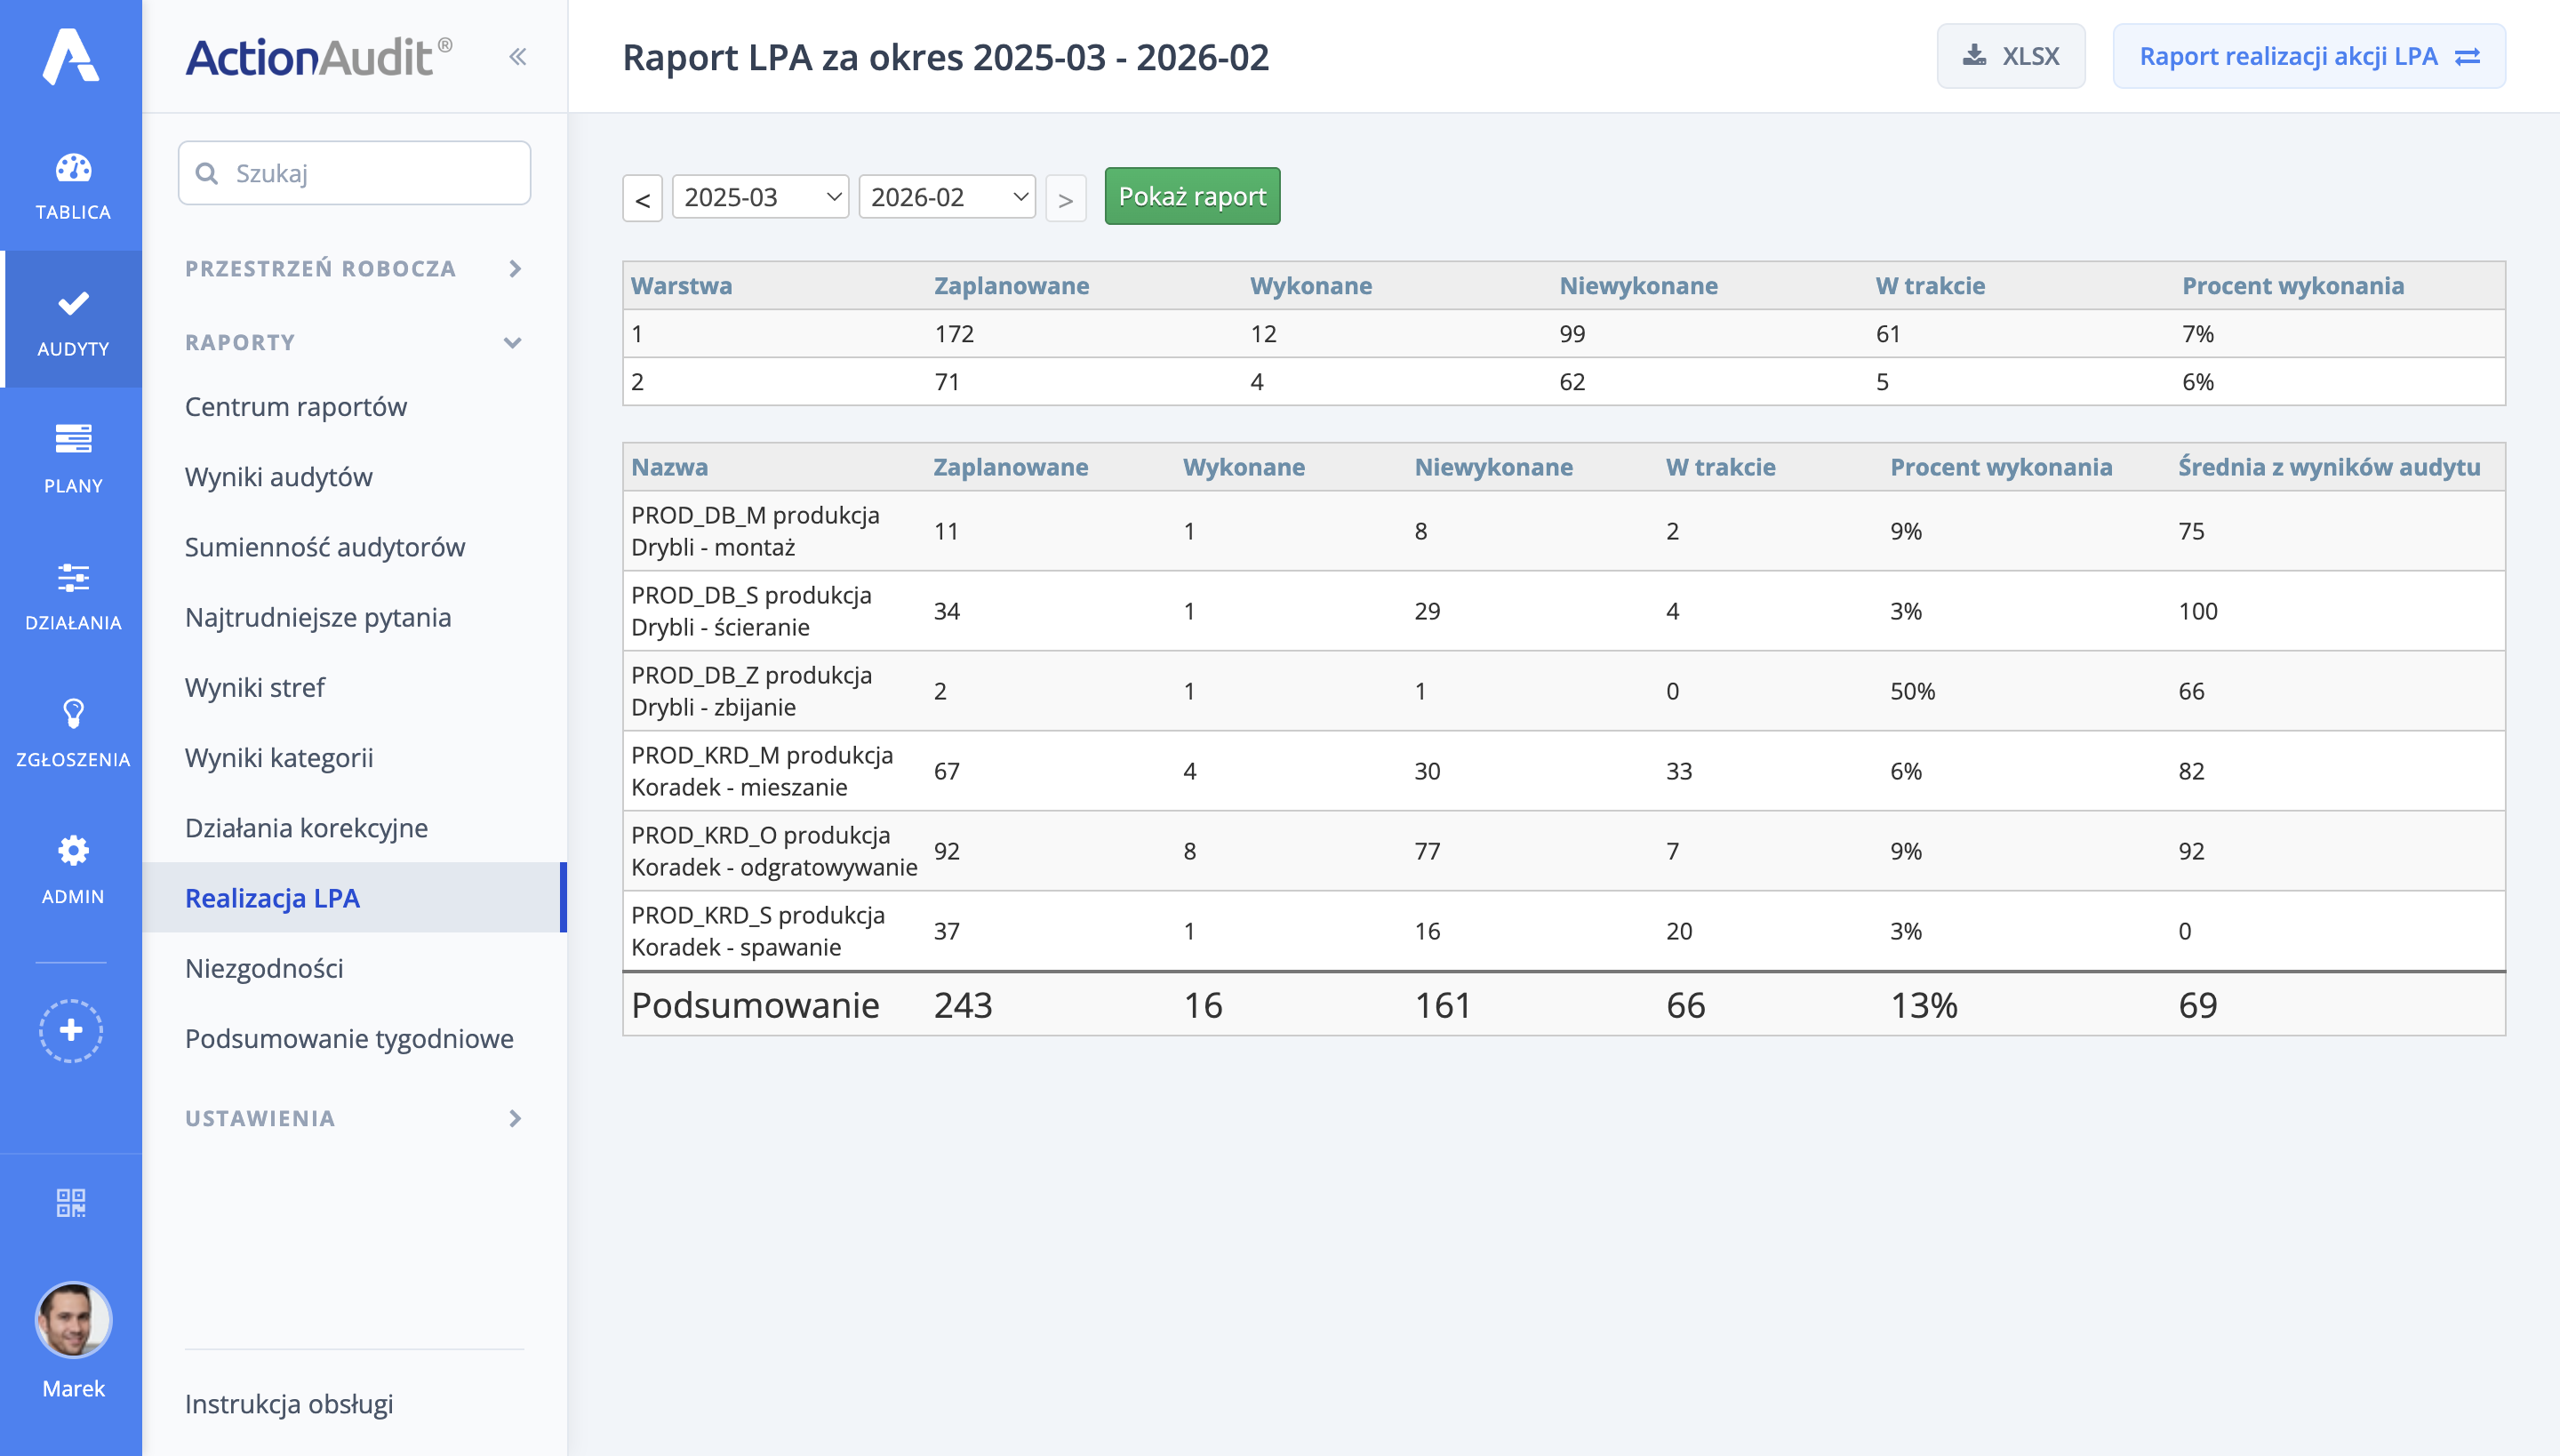Open Wyniki audytów report menu item
The width and height of the screenshot is (2560, 1456).
point(278,477)
